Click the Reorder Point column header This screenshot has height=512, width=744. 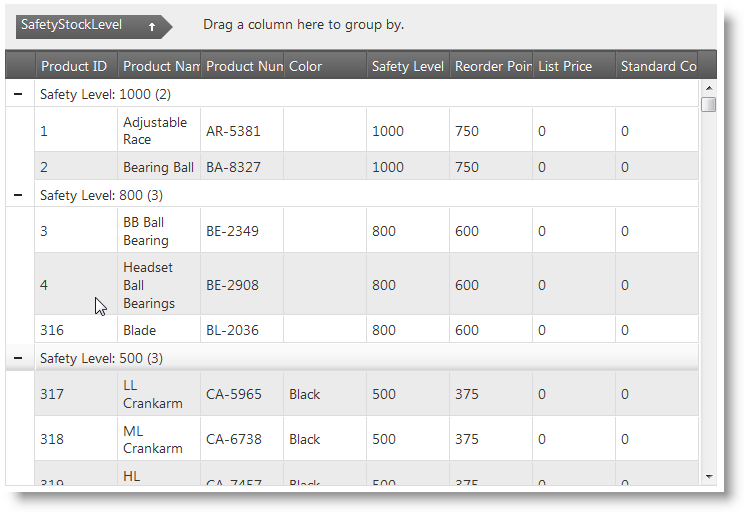(490, 66)
